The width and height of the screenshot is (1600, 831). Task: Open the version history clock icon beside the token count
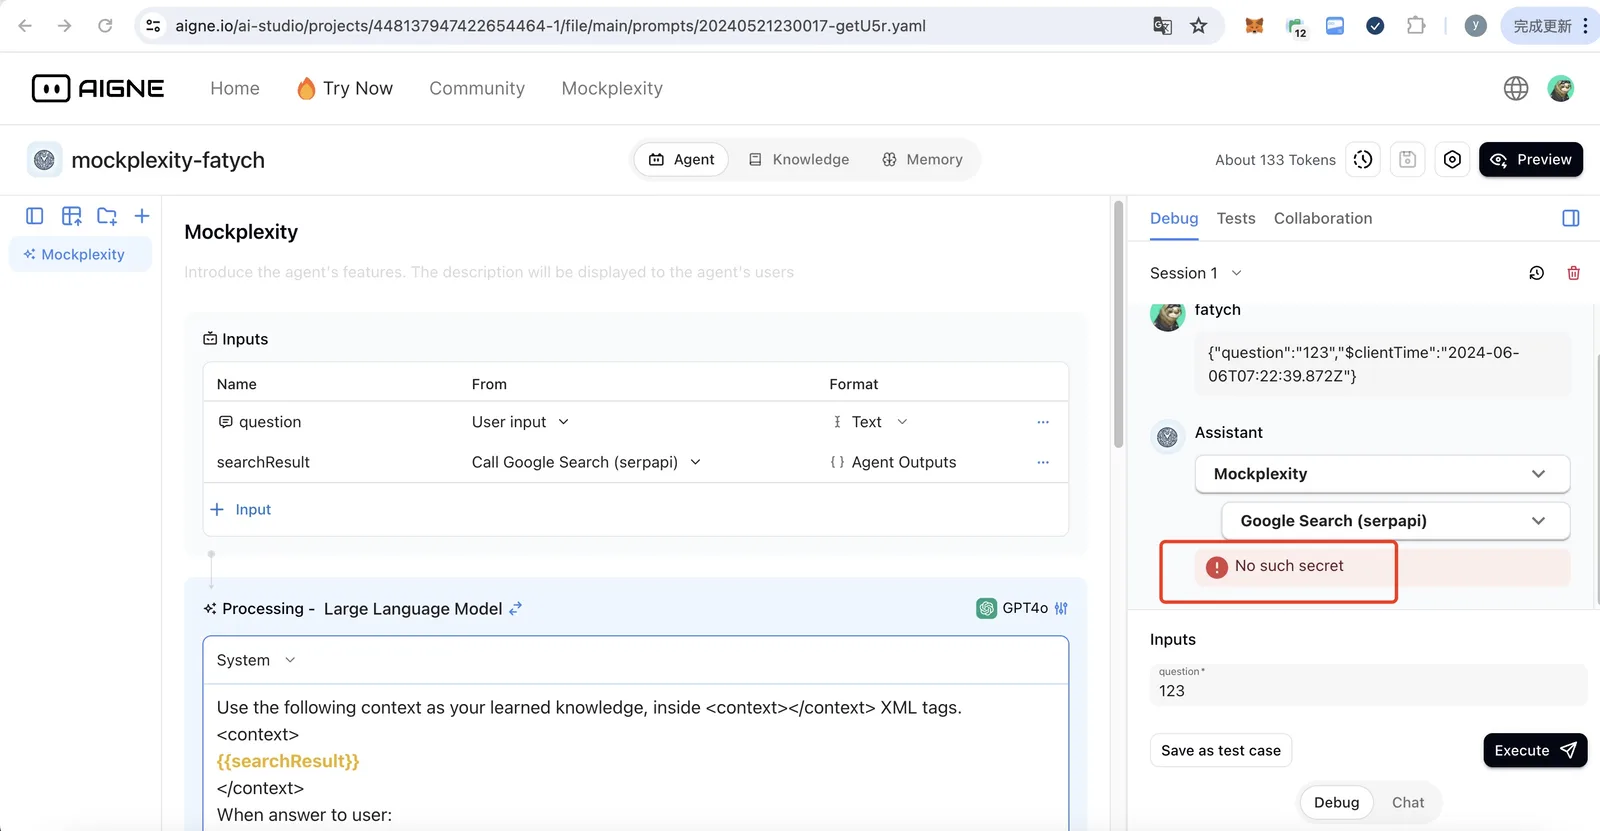pyautogui.click(x=1363, y=160)
